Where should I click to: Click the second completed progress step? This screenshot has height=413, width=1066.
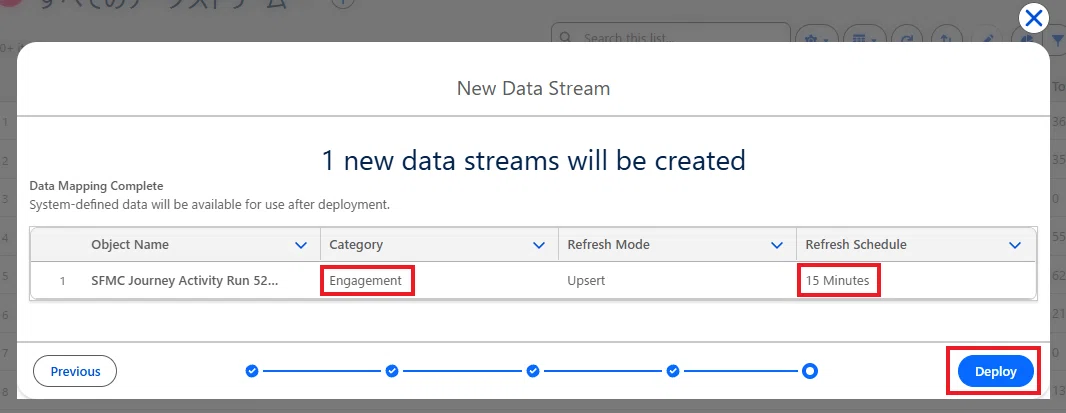(x=392, y=371)
